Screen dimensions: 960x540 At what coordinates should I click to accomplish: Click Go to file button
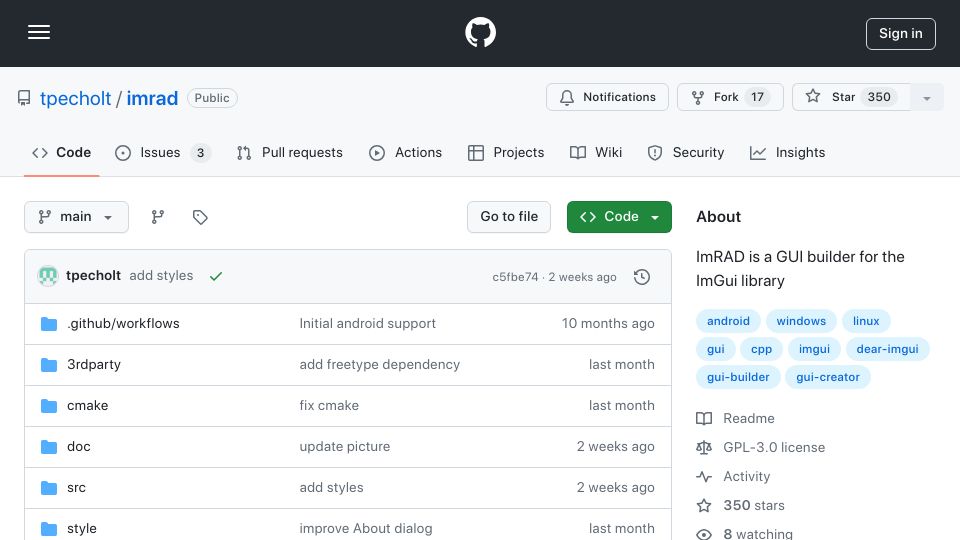509,217
